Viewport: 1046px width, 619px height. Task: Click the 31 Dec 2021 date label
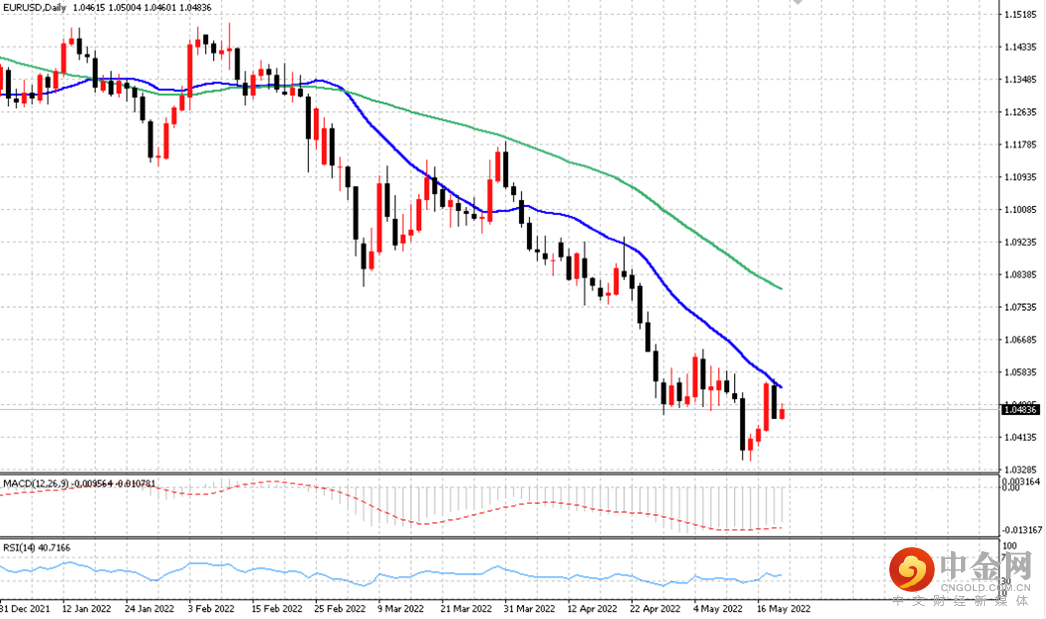(25, 608)
